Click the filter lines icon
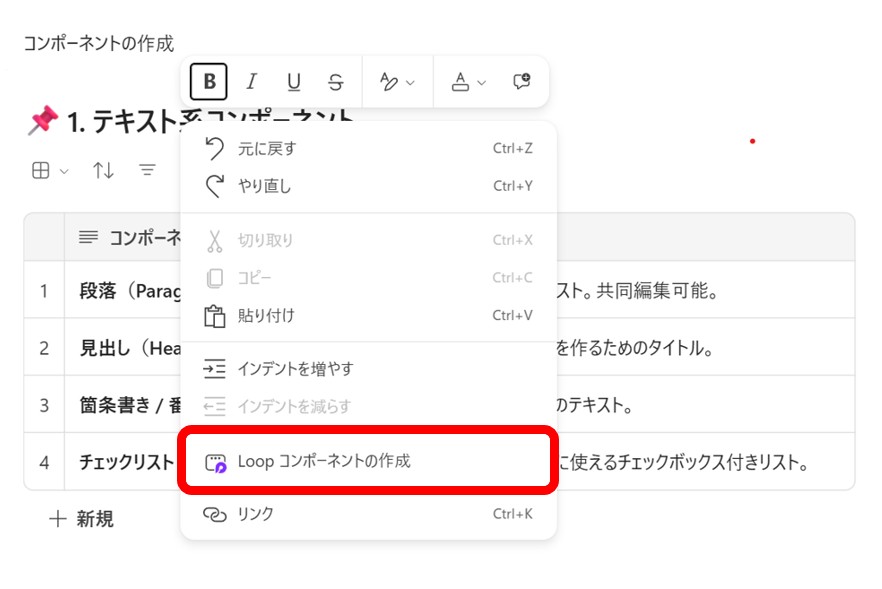Image resolution: width=882 pixels, height=589 pixels. (147, 171)
